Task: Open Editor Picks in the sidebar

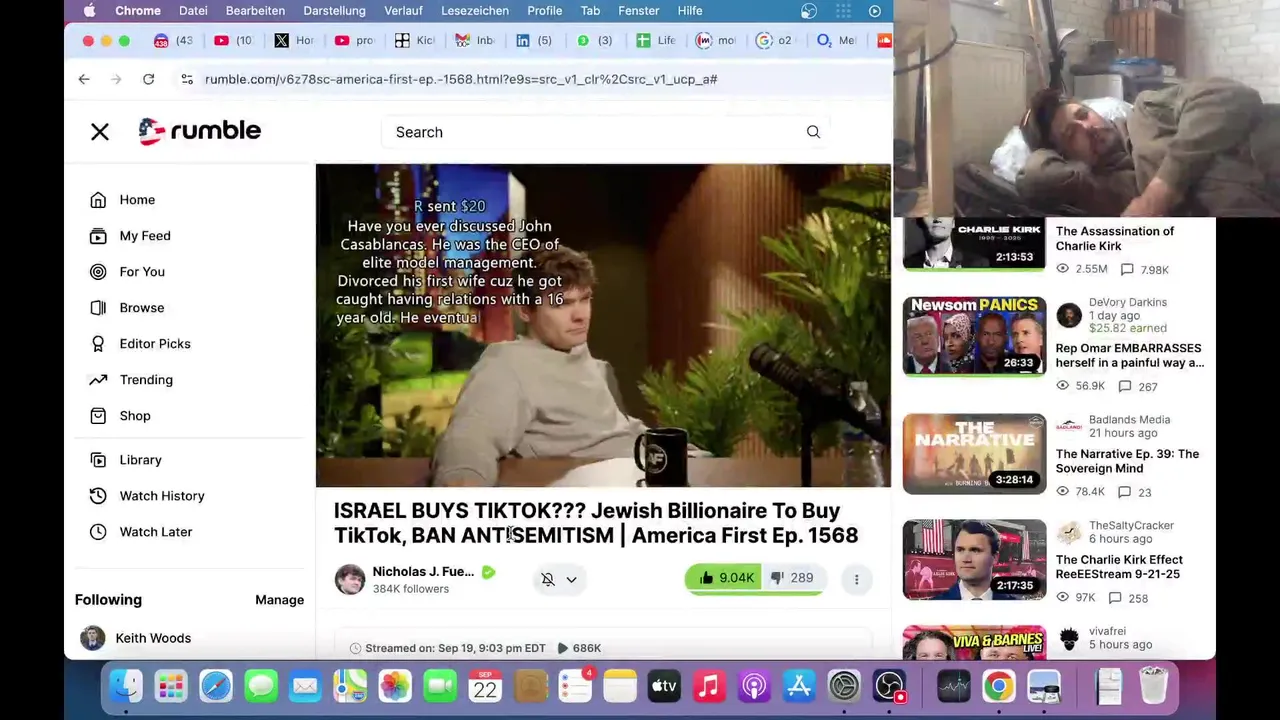Action: pyautogui.click(x=155, y=344)
